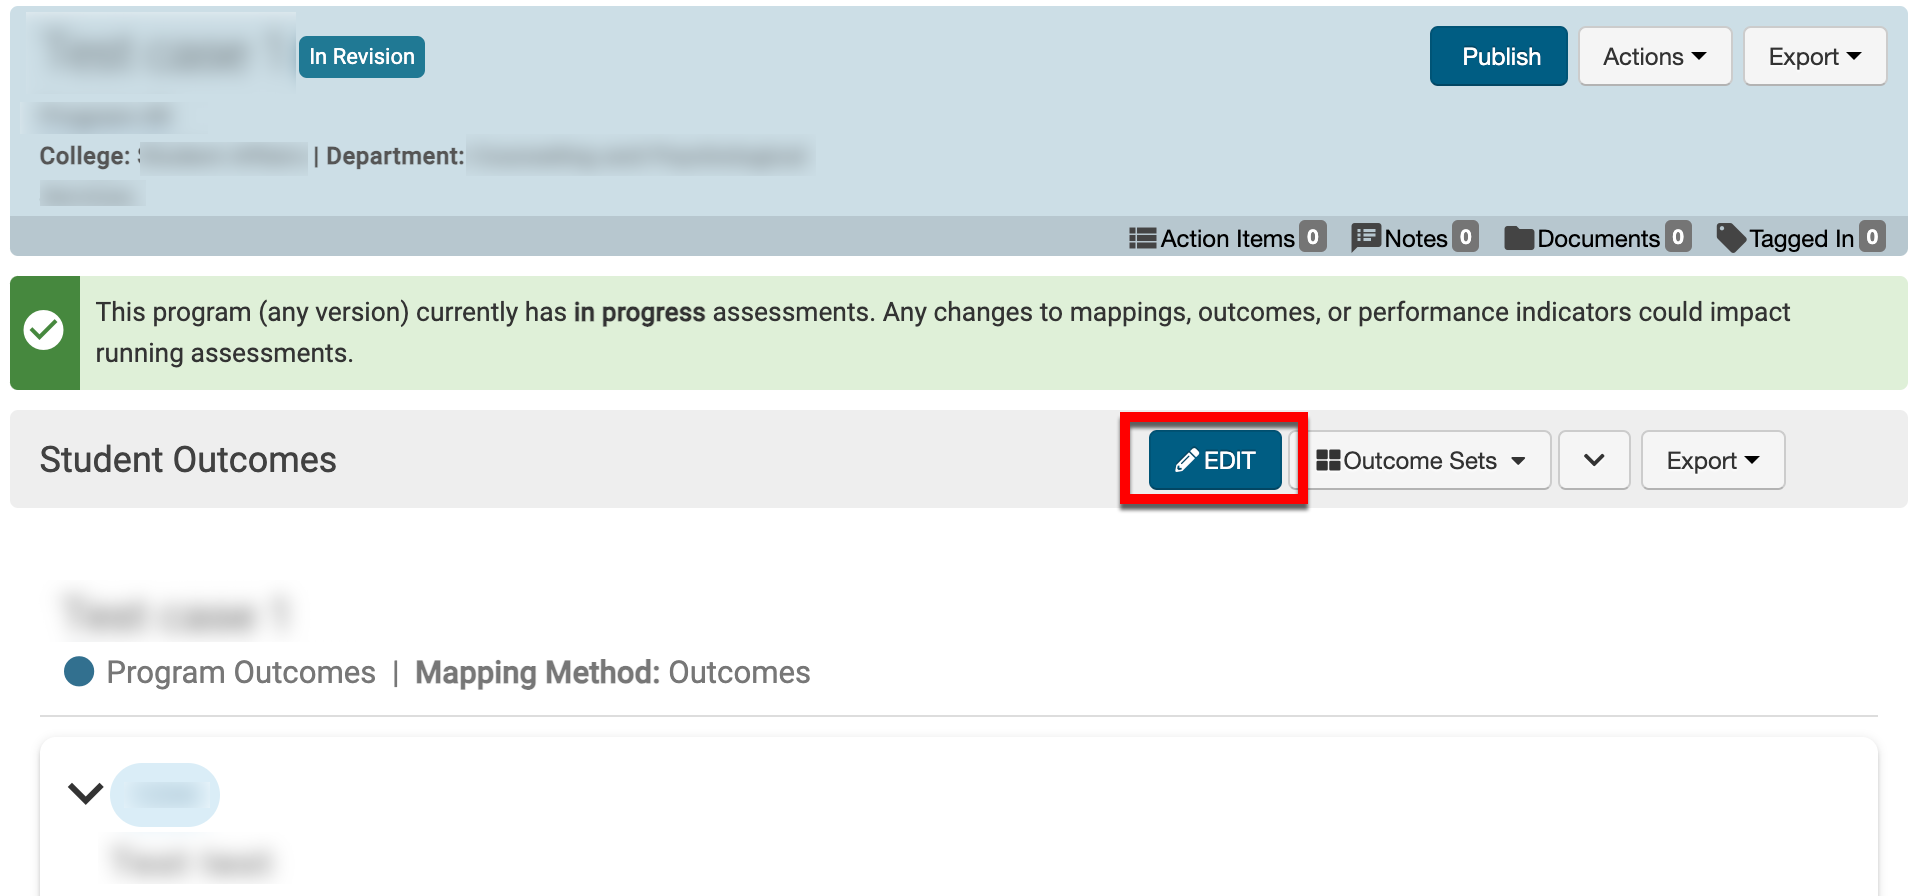The width and height of the screenshot is (1914, 896).
Task: Click the Tagged In count badge
Action: click(x=1872, y=237)
